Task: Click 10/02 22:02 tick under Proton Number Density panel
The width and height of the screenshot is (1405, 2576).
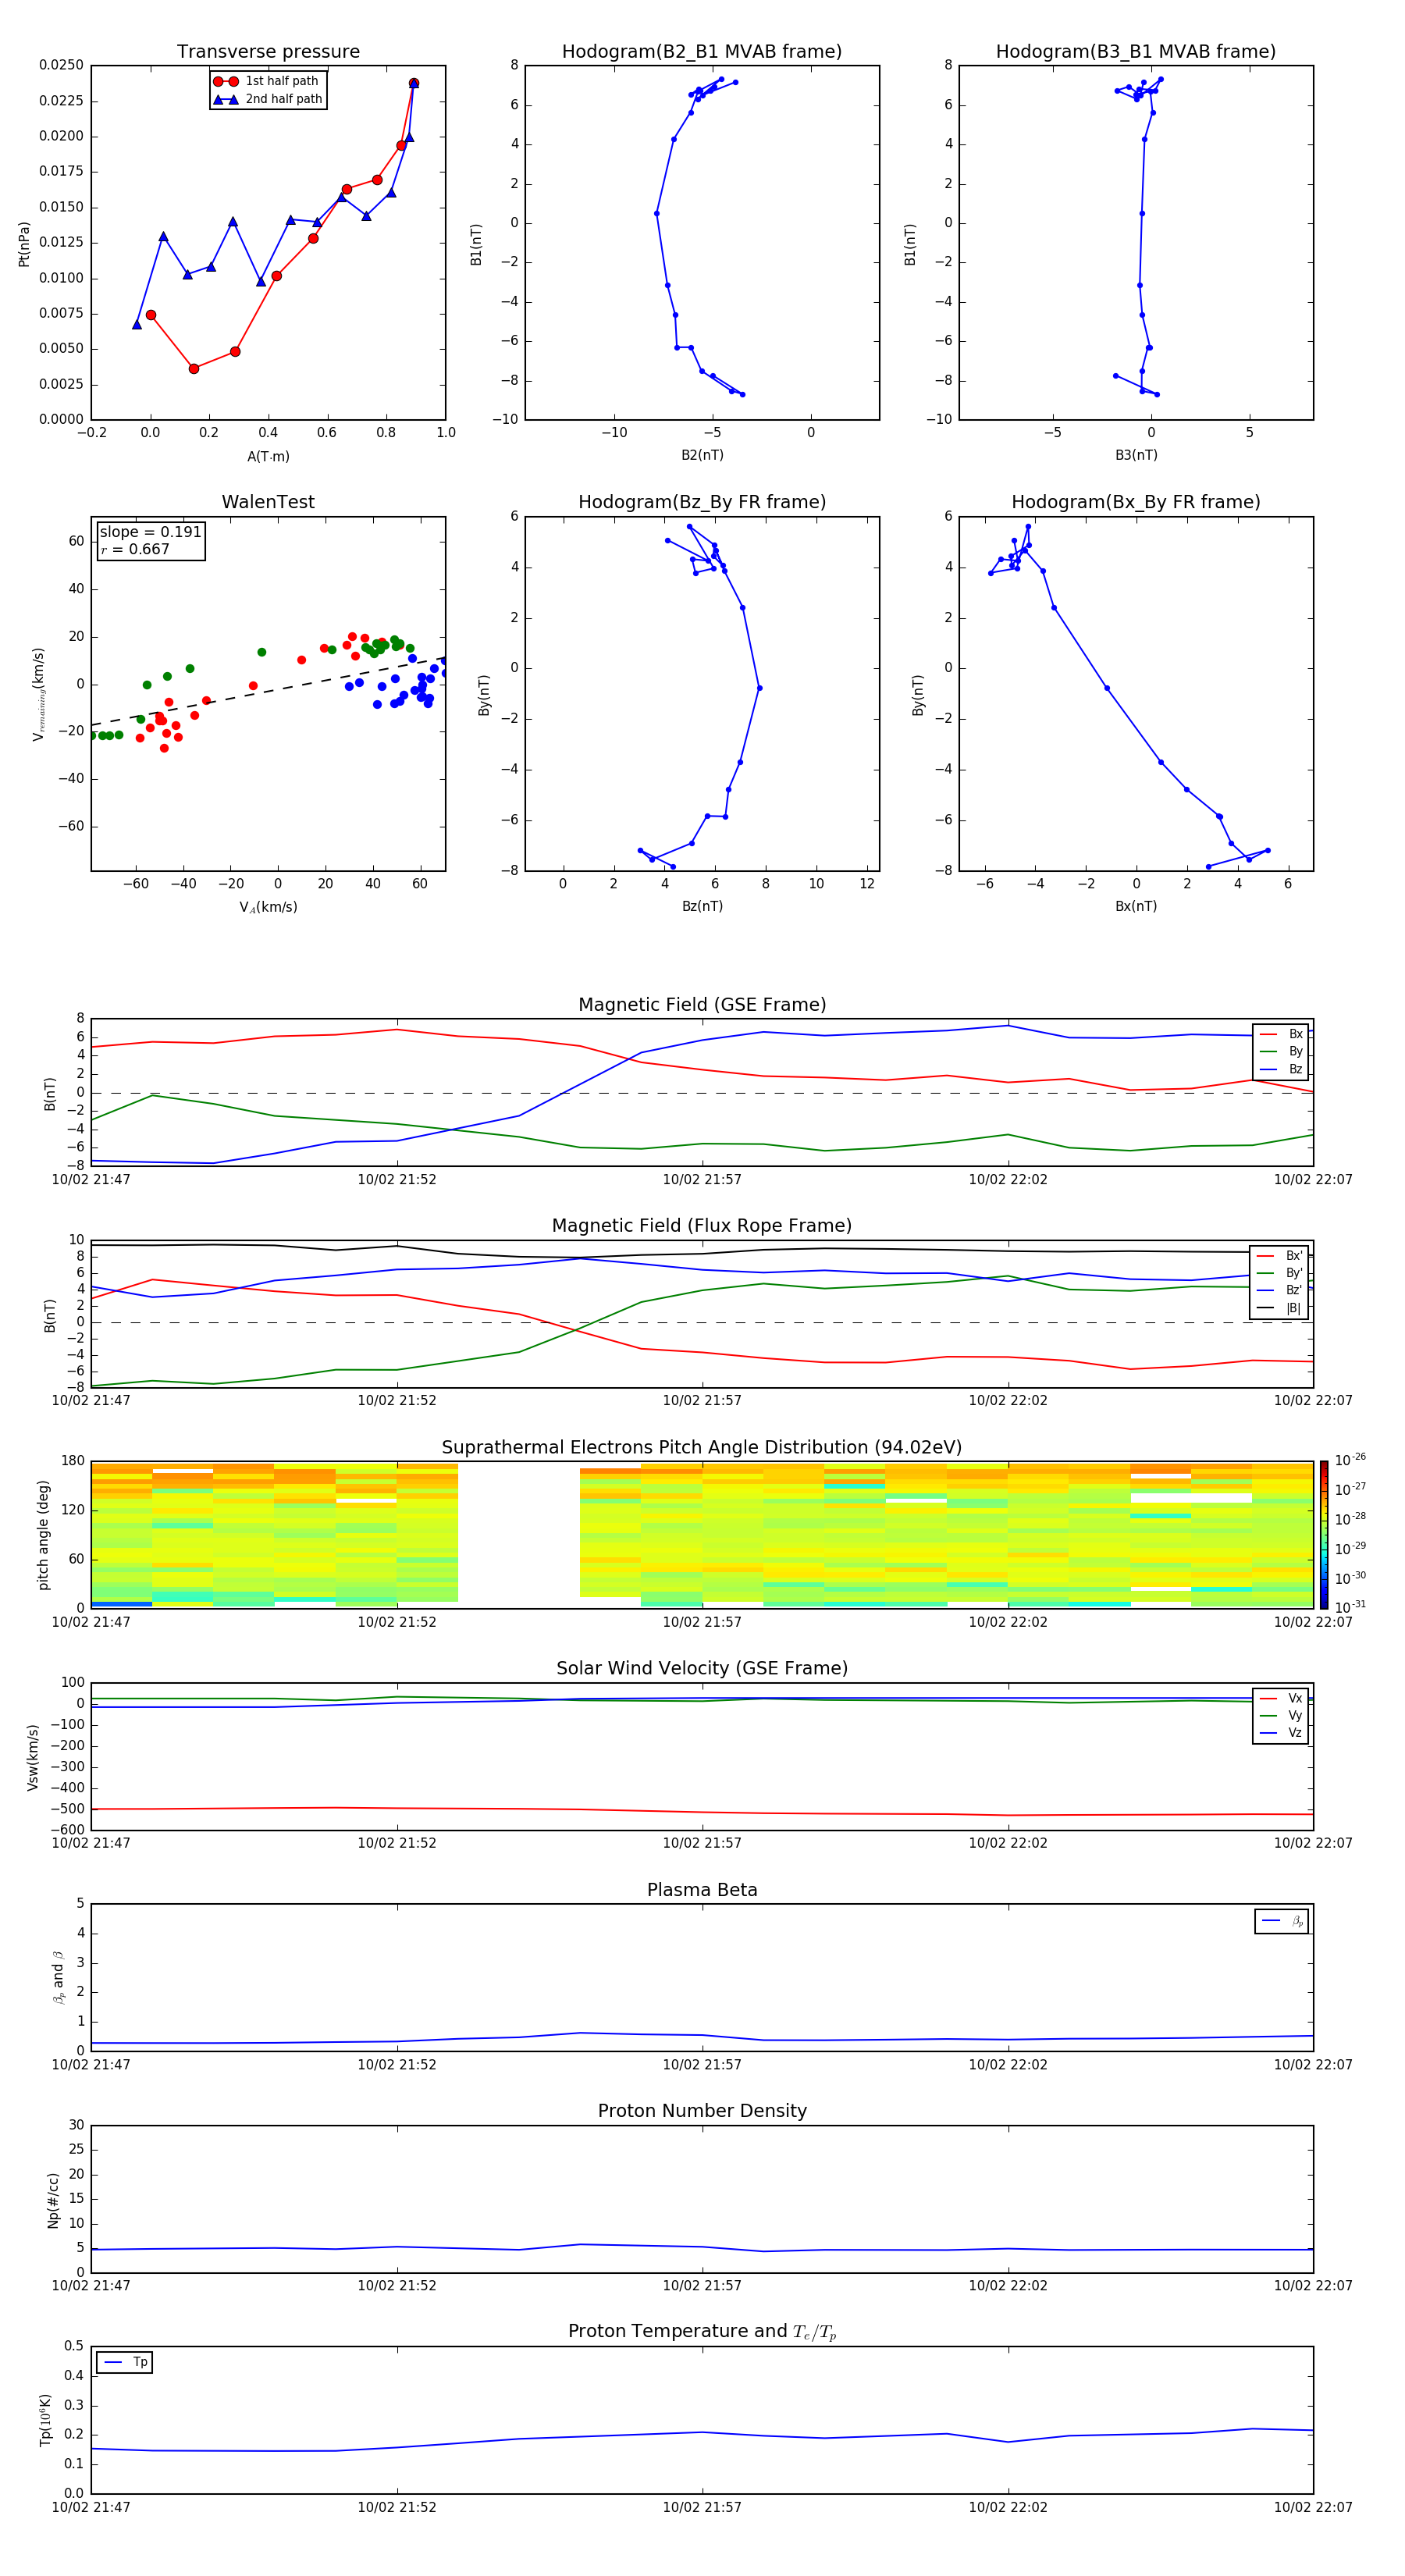Action: coord(1008,2286)
